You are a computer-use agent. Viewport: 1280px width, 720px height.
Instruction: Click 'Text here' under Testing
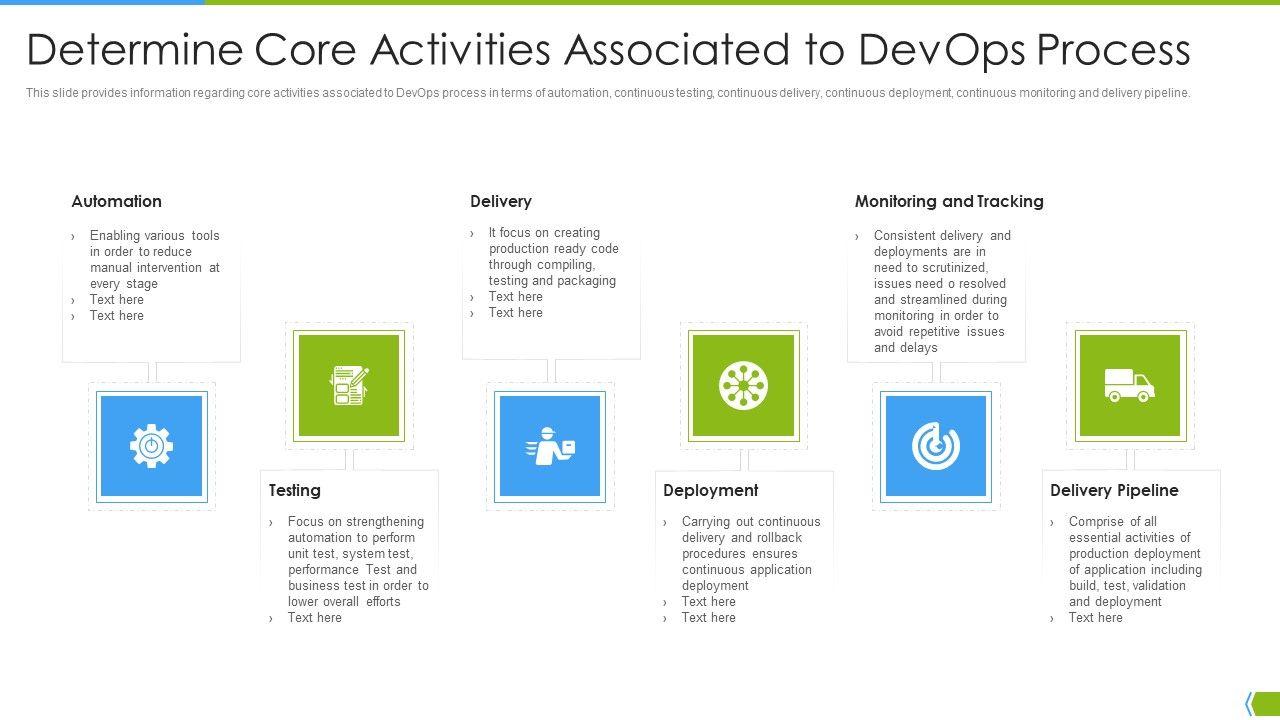pos(315,618)
